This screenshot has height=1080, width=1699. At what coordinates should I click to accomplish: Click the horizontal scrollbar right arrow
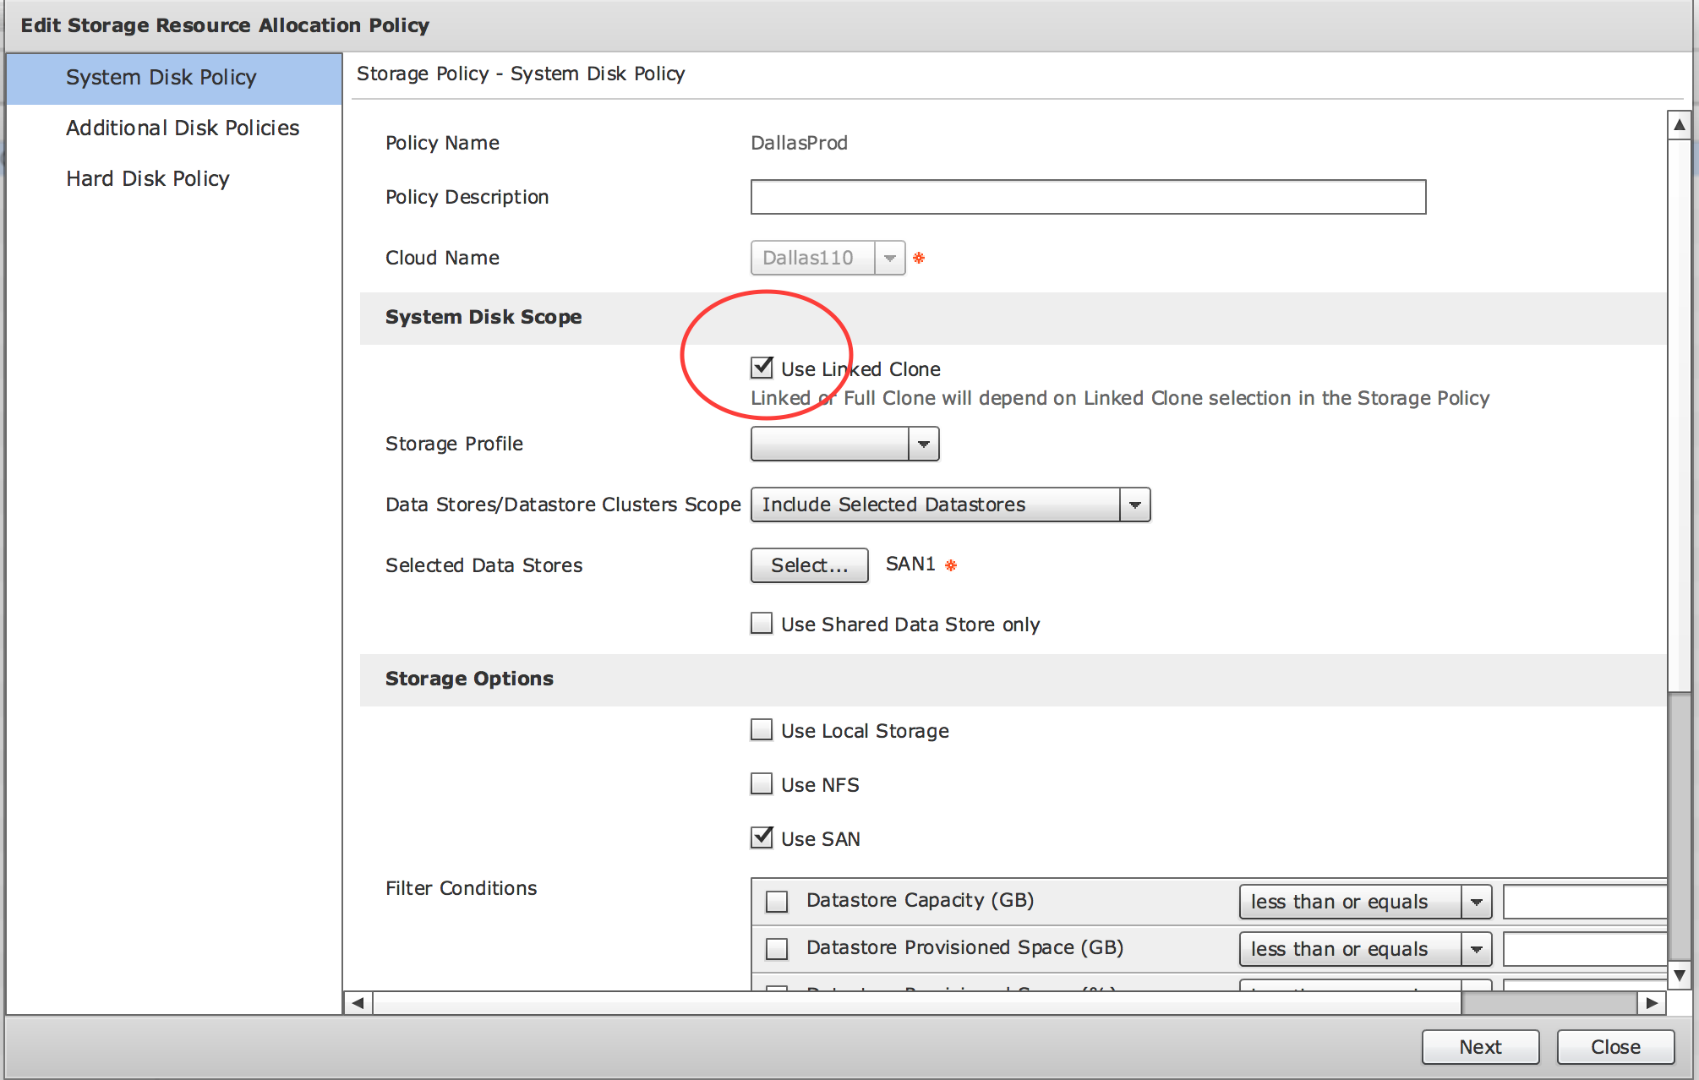[1652, 1003]
